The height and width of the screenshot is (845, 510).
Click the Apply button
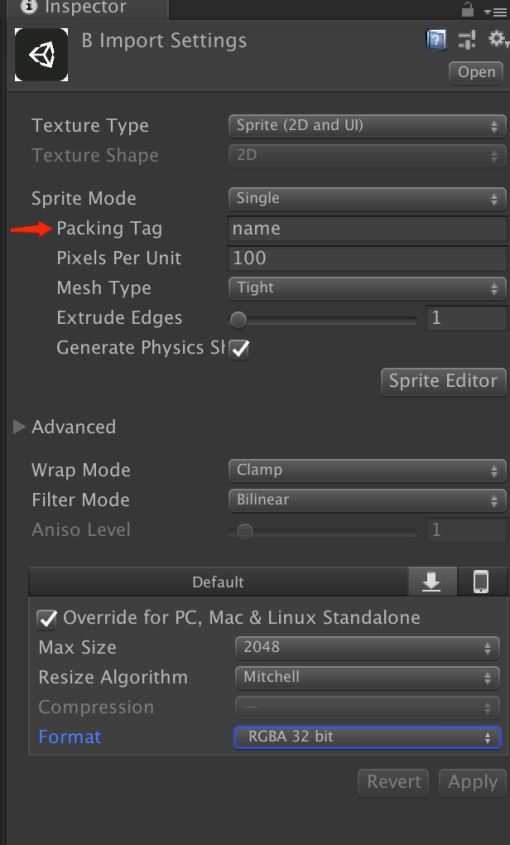473,782
